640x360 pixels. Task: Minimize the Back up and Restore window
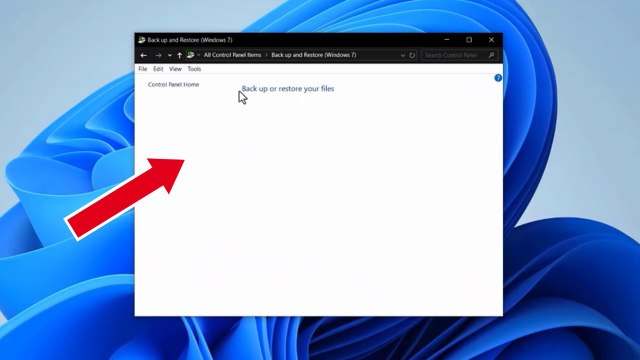pos(447,40)
